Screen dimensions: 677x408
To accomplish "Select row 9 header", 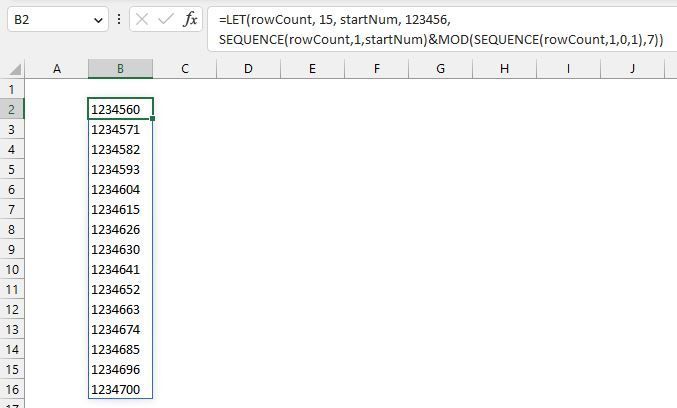I will (12, 250).
